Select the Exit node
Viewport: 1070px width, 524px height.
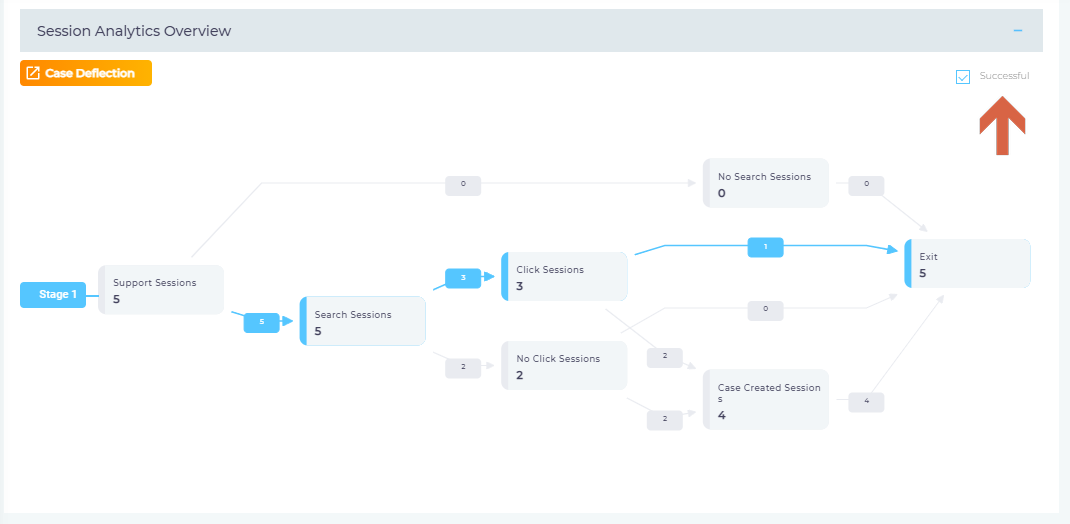tap(967, 264)
